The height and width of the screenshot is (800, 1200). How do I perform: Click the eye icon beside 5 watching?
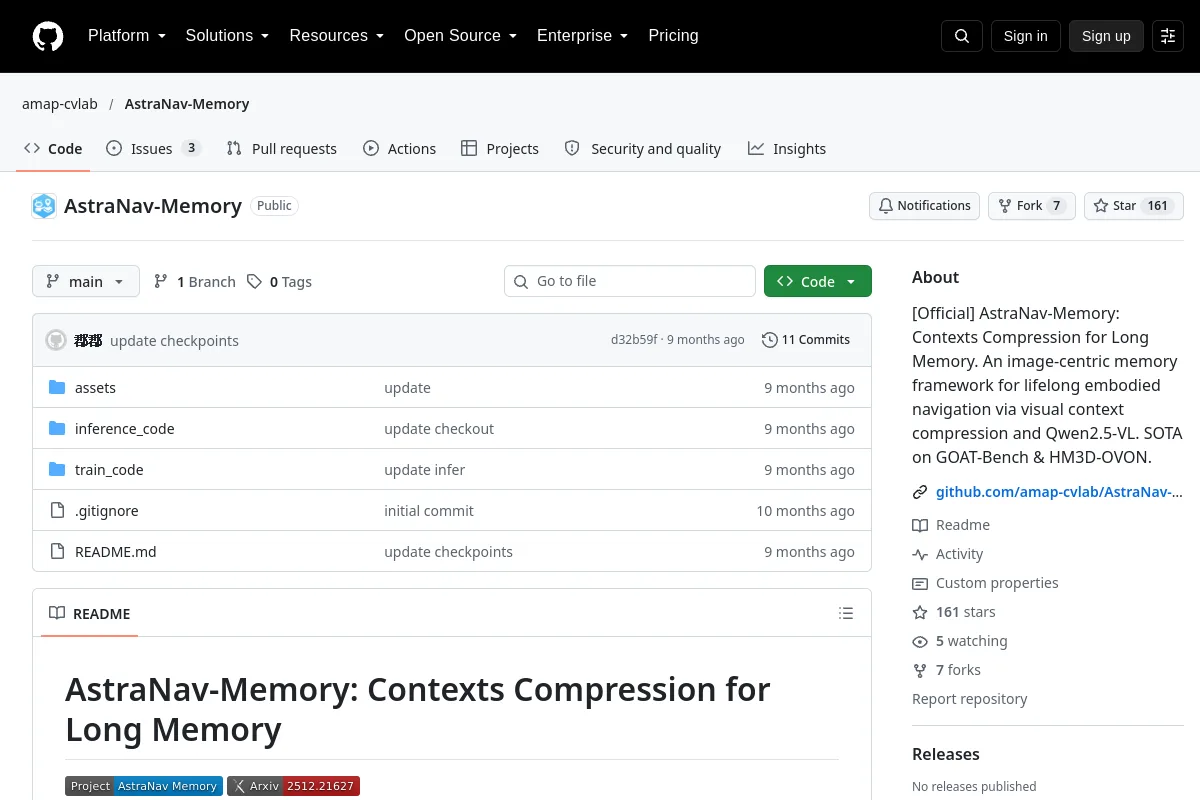(x=920, y=641)
